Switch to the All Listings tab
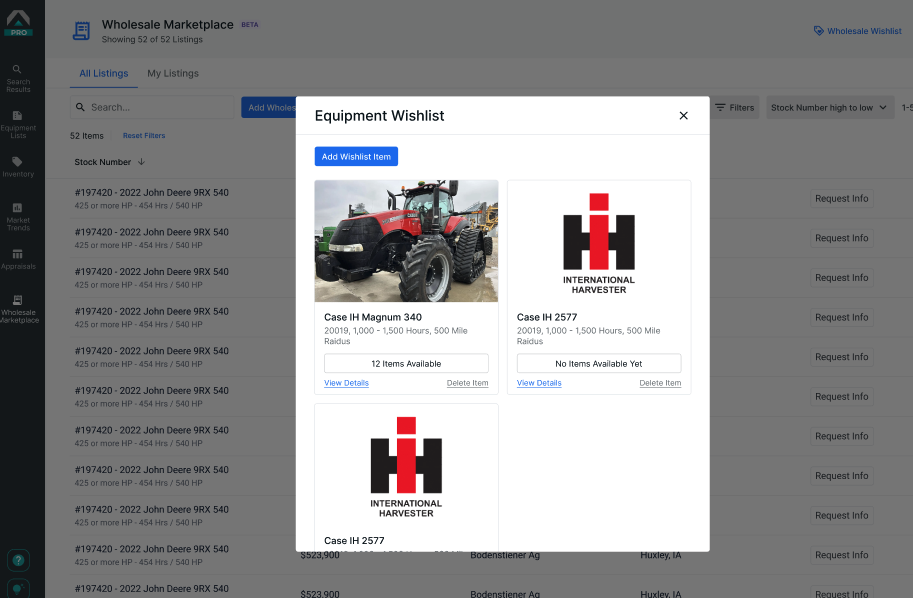 pos(104,73)
